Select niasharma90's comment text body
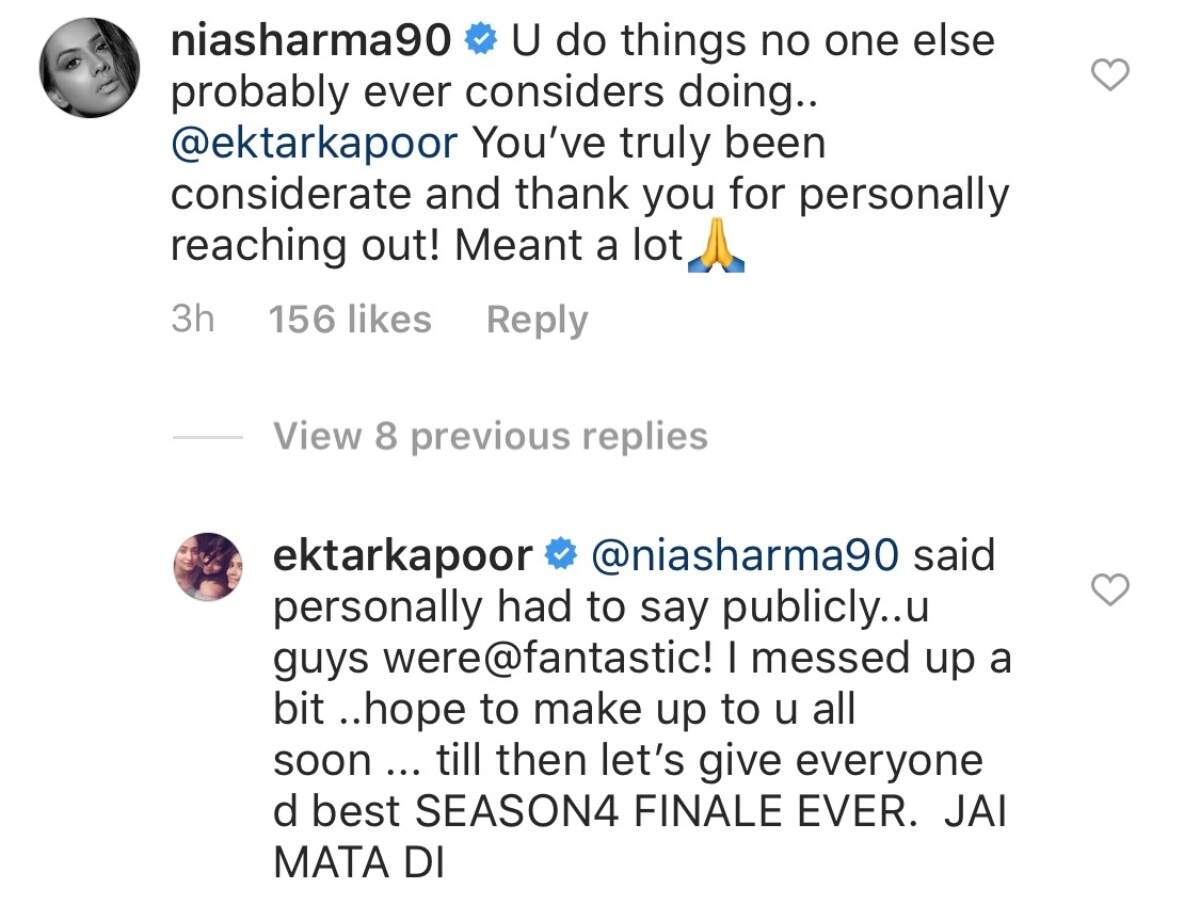The width and height of the screenshot is (1200, 900). 590,144
